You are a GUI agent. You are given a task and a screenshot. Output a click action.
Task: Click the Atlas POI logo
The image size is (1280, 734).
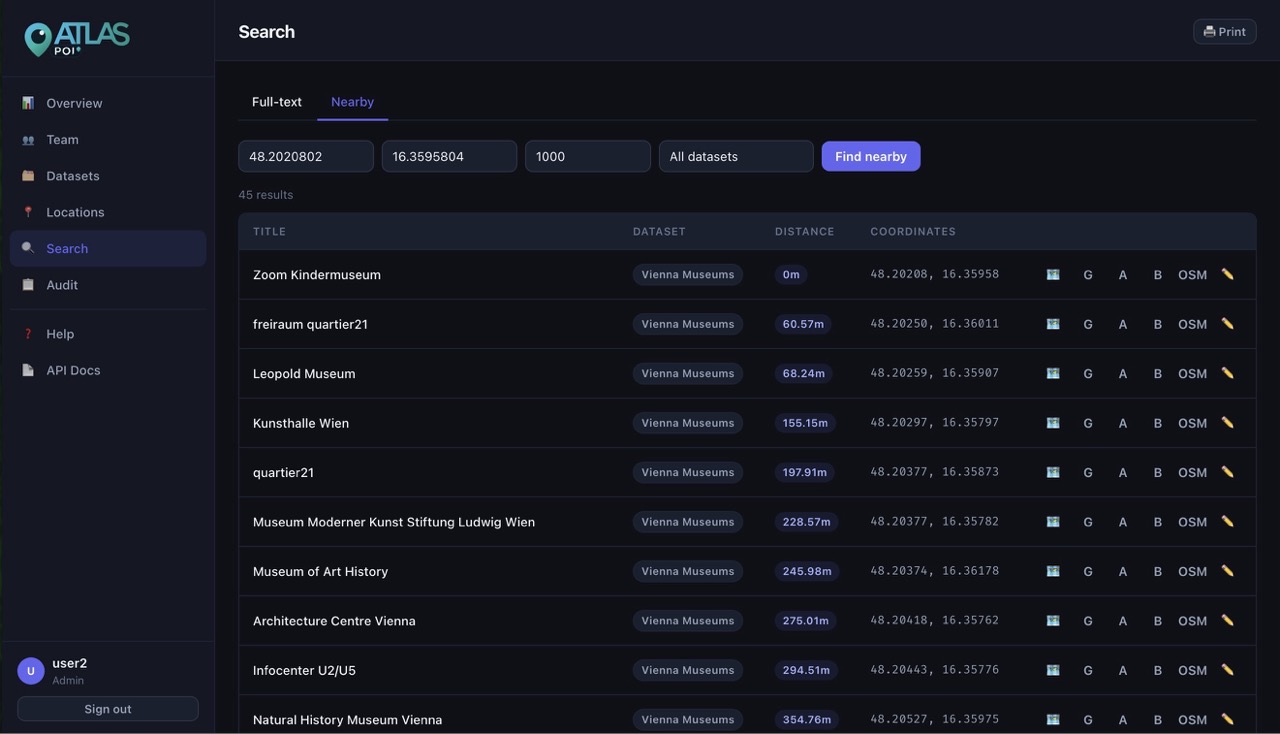77,38
